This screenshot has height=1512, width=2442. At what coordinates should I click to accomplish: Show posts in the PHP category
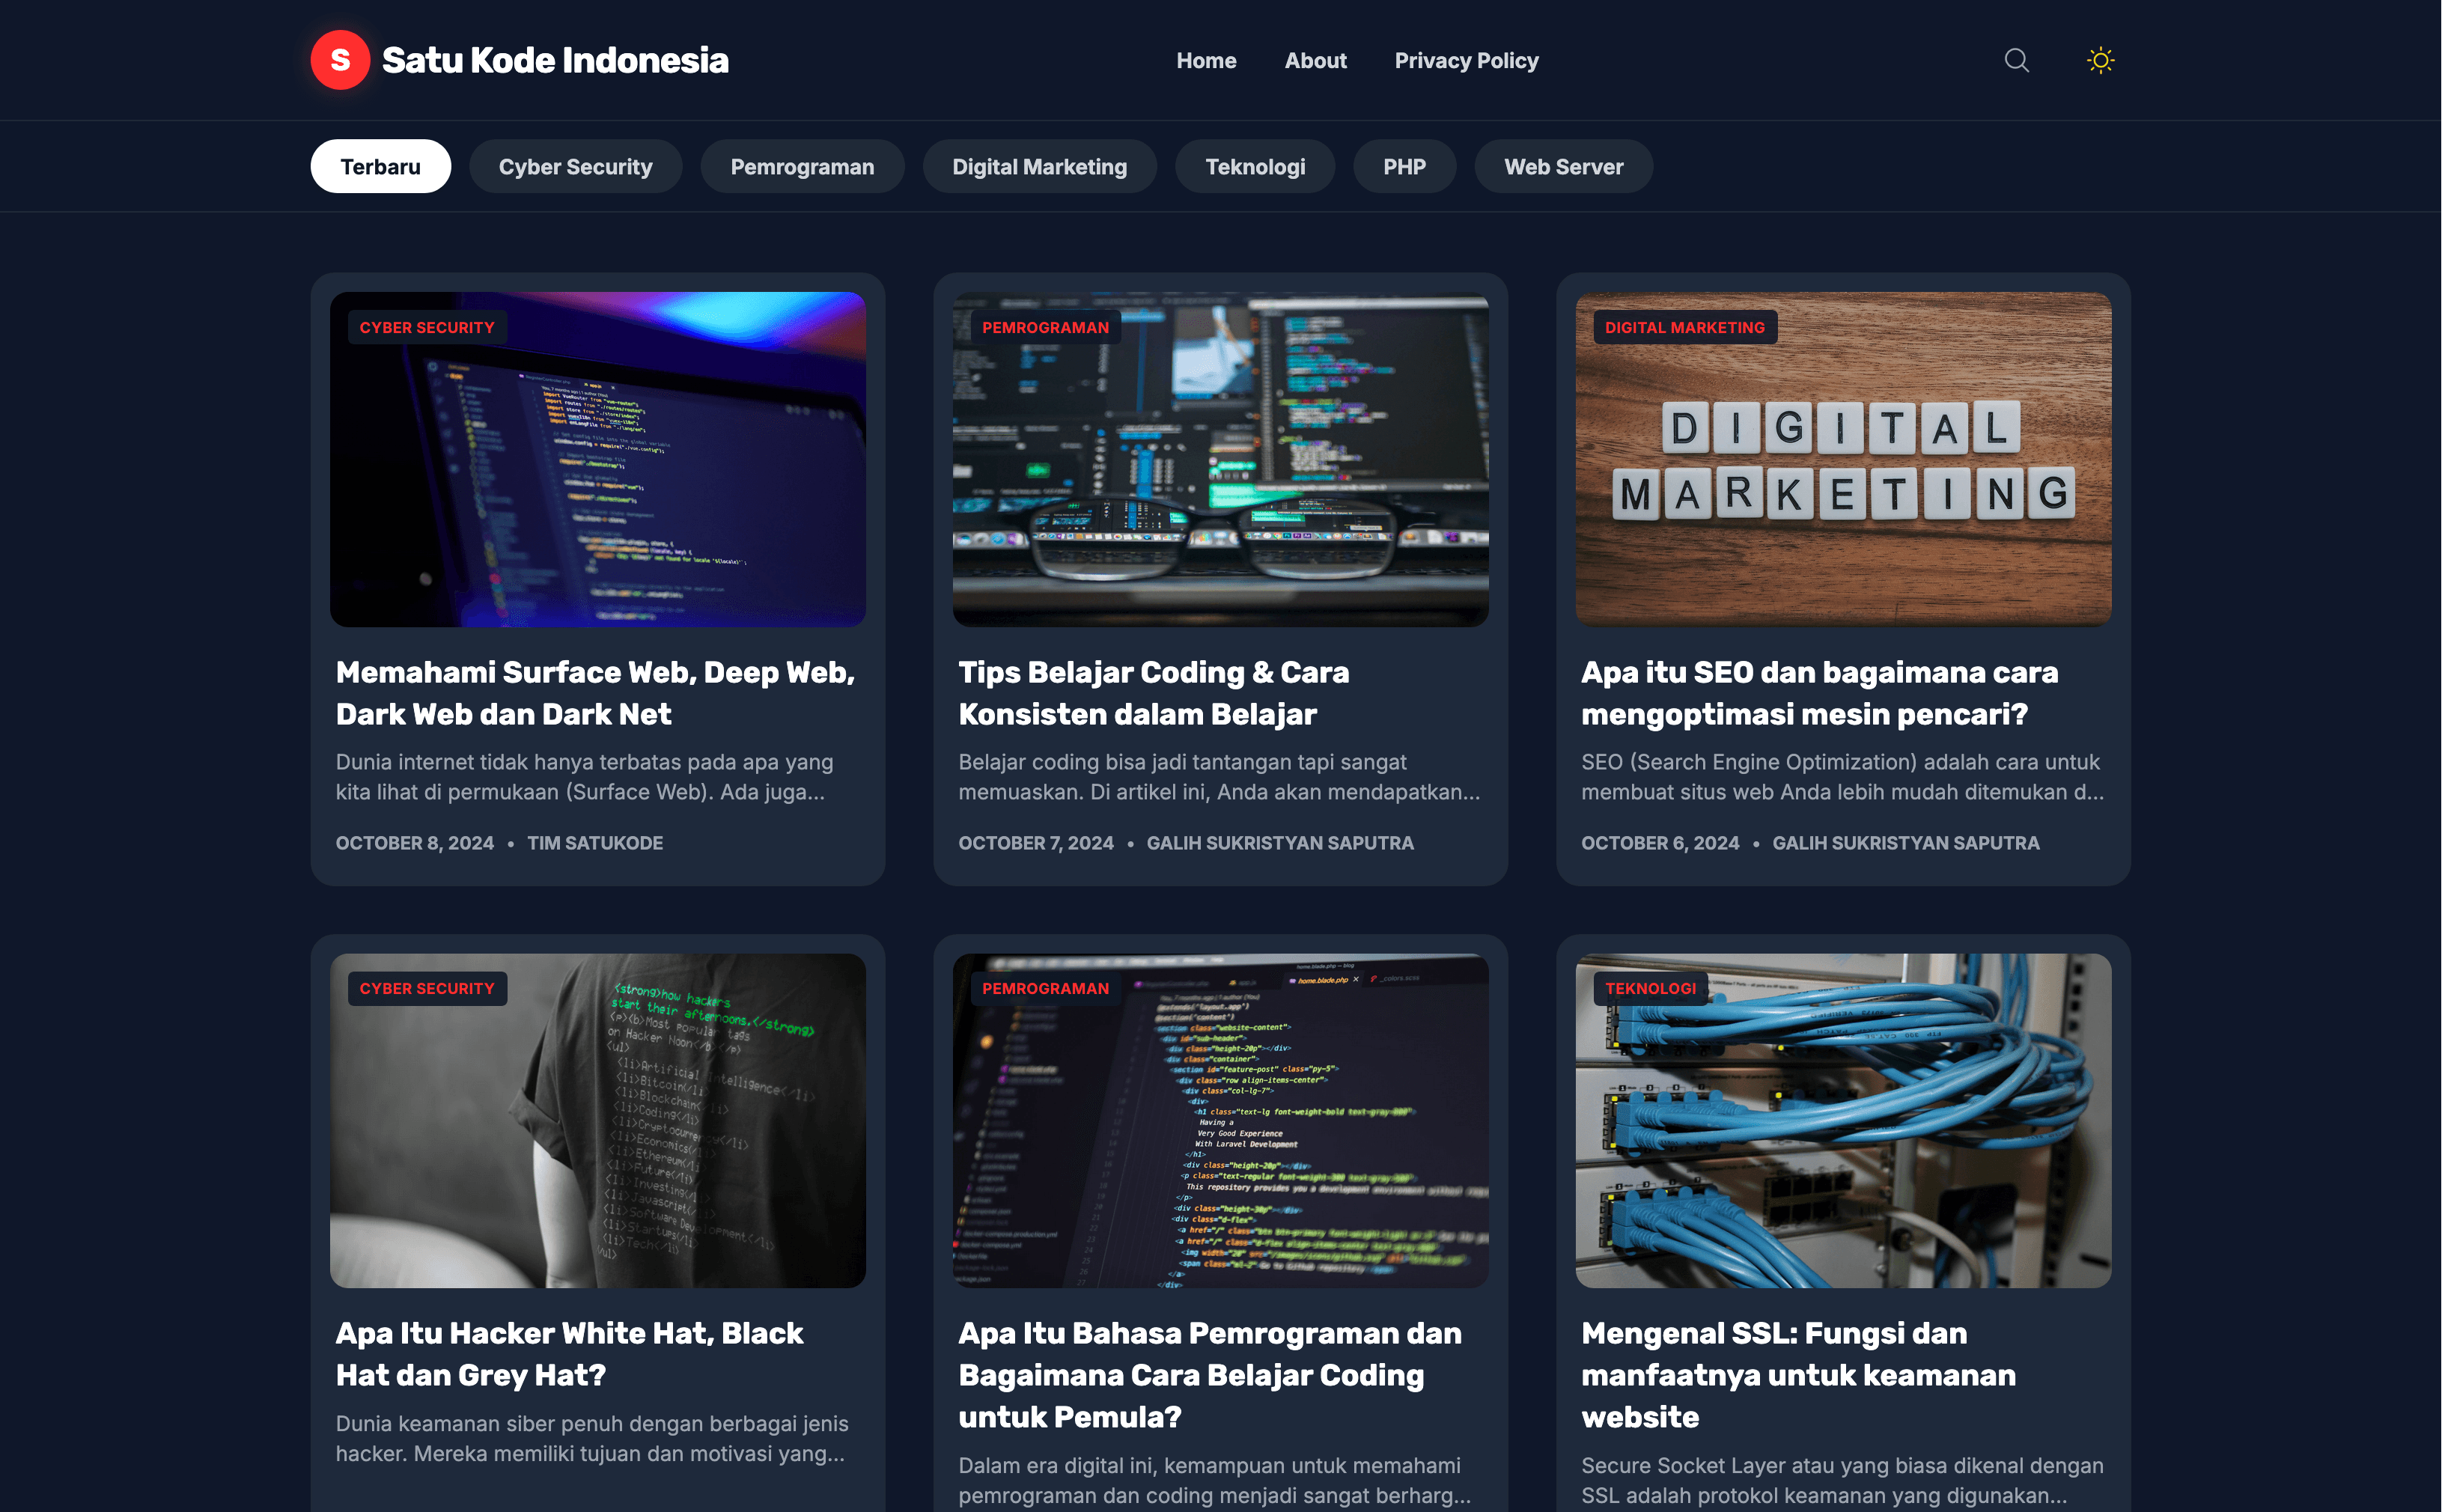click(x=1404, y=166)
